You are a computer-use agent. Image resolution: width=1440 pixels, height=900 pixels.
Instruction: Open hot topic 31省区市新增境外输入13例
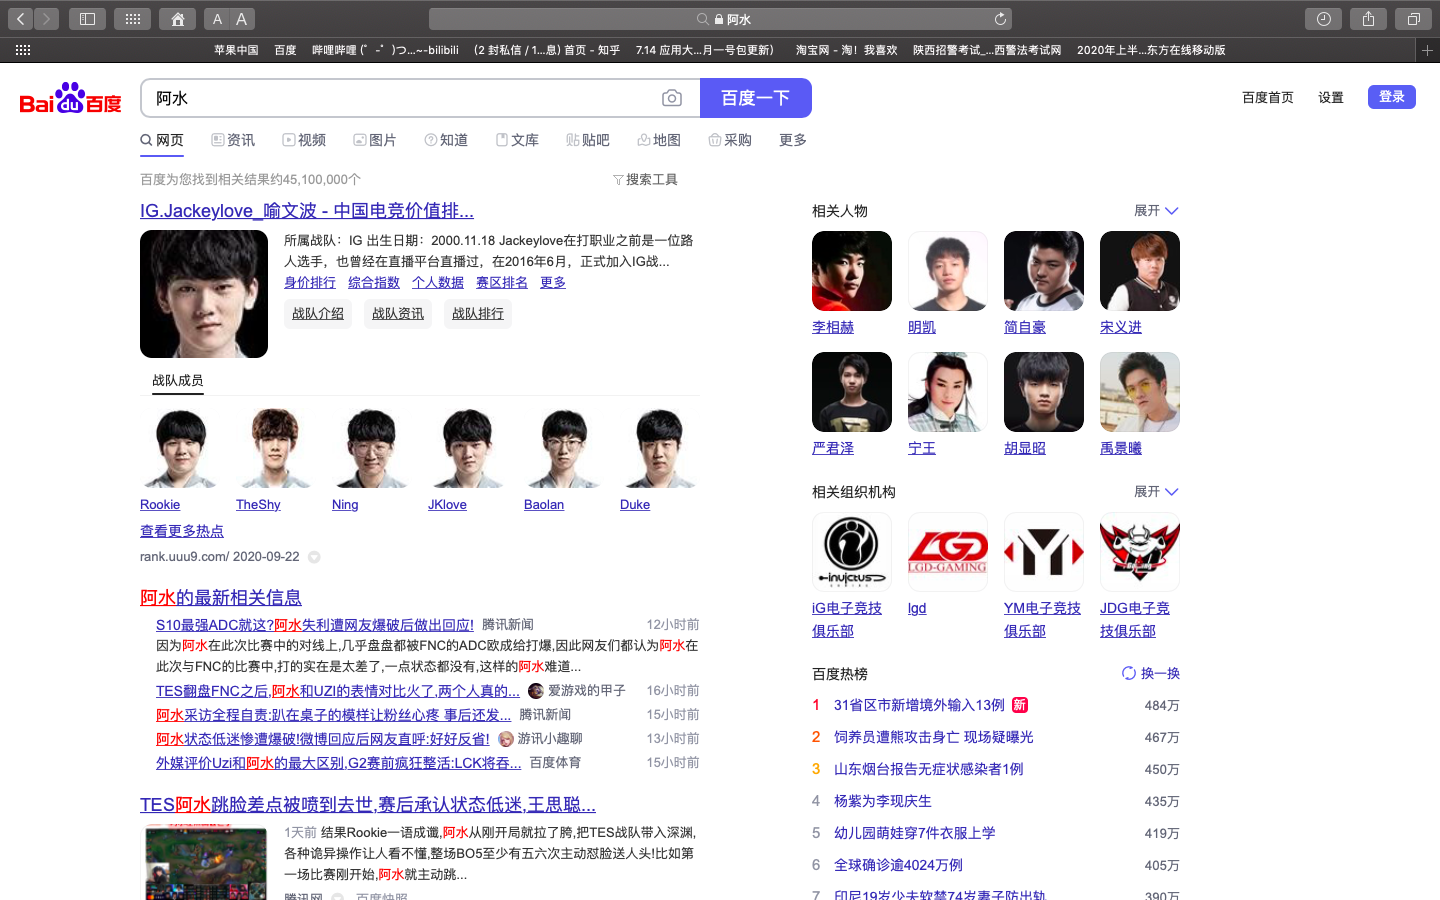pyautogui.click(x=919, y=706)
